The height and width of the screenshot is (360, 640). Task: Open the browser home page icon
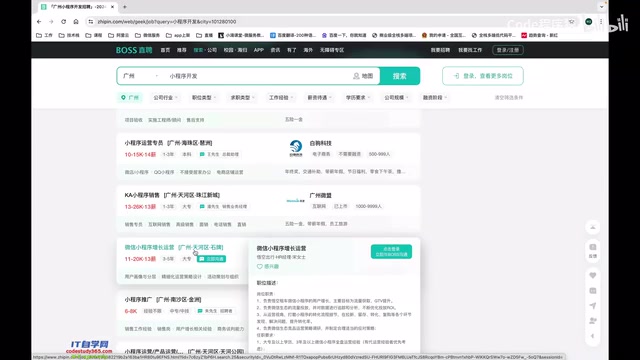coord(76,22)
